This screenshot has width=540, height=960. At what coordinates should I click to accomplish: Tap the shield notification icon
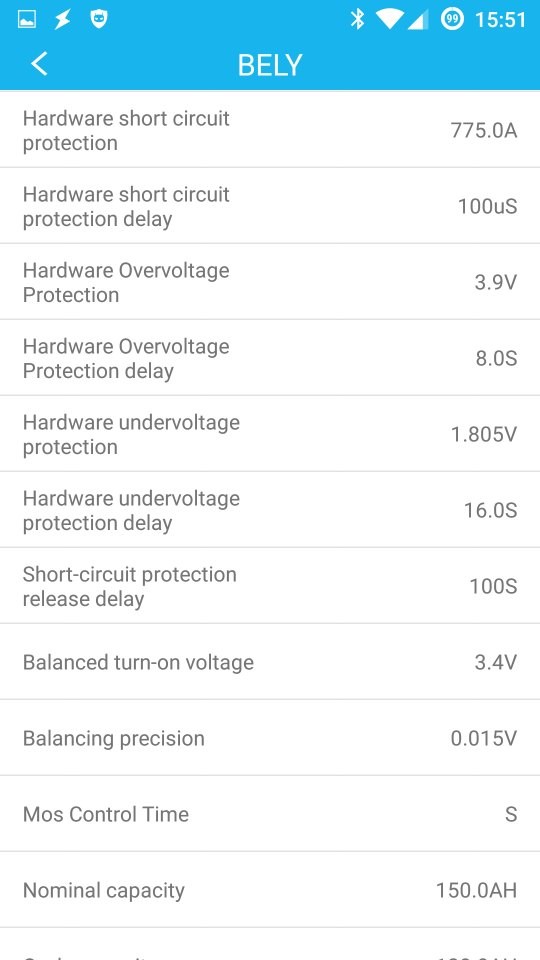point(99,20)
